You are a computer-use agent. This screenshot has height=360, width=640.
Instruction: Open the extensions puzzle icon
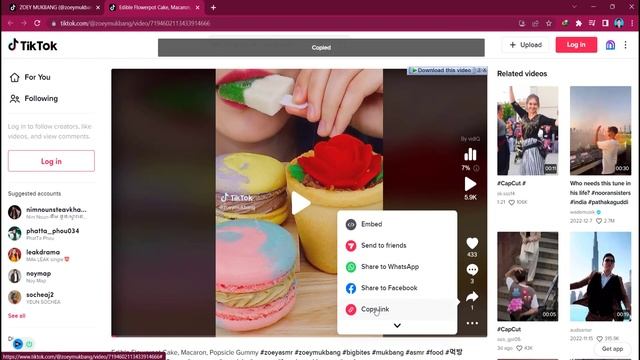coord(578,23)
